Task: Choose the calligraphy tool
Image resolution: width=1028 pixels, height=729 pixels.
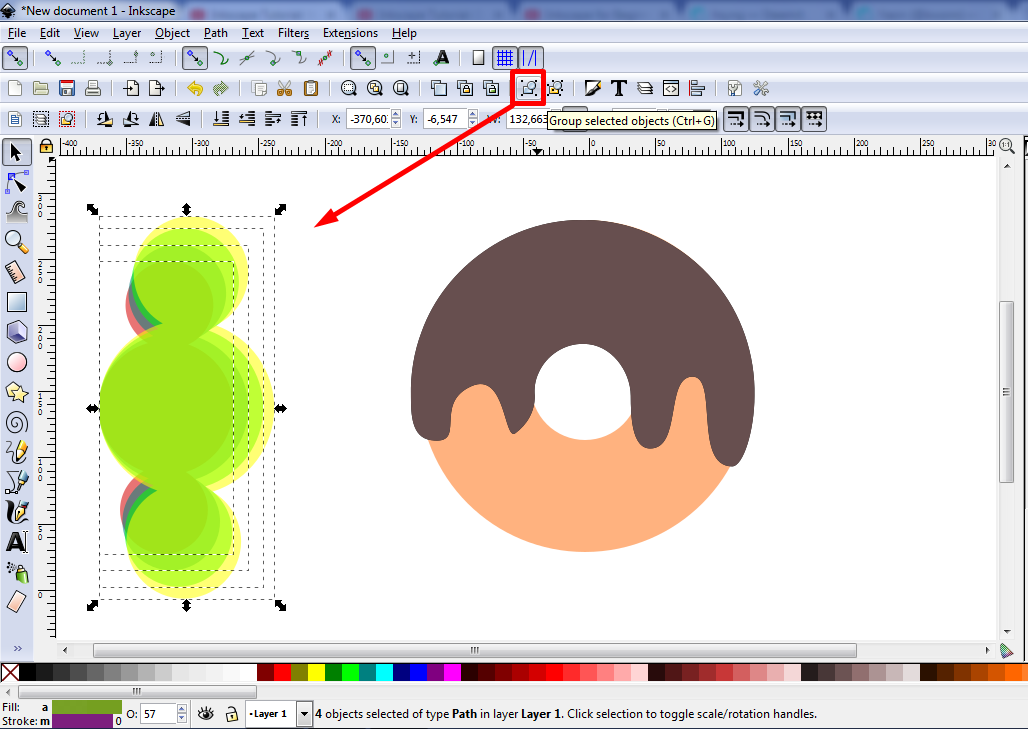Action: point(16,512)
